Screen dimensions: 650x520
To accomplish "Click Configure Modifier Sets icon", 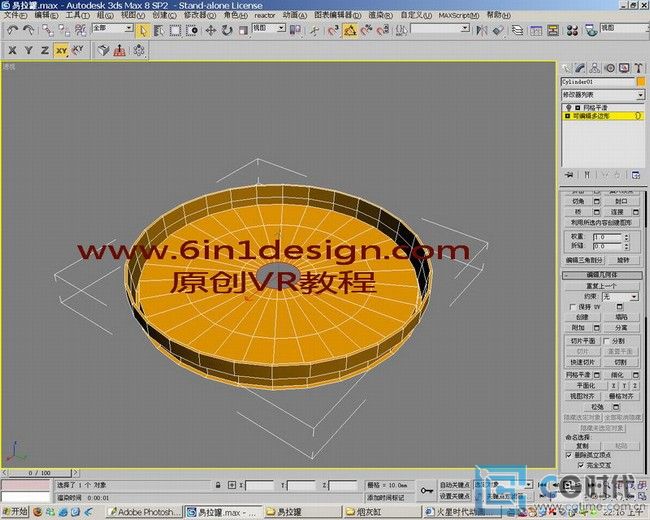I will (x=635, y=175).
